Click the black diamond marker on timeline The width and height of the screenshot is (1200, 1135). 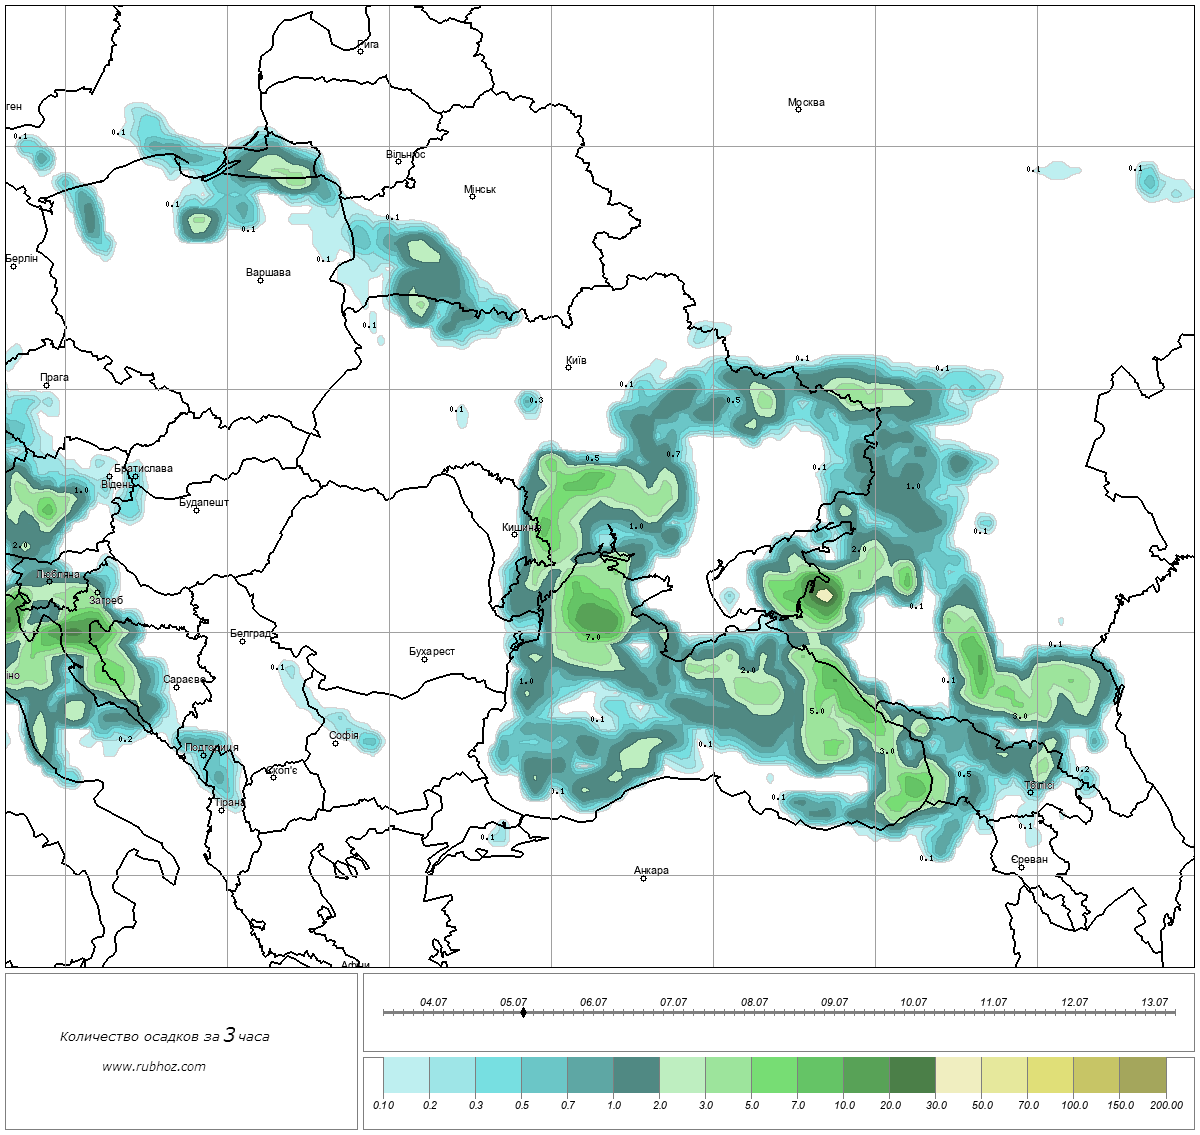click(x=523, y=1012)
